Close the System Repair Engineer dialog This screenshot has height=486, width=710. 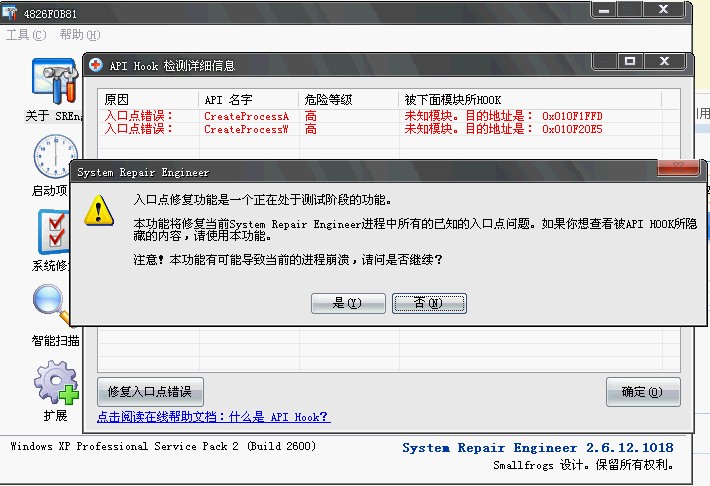tap(678, 166)
